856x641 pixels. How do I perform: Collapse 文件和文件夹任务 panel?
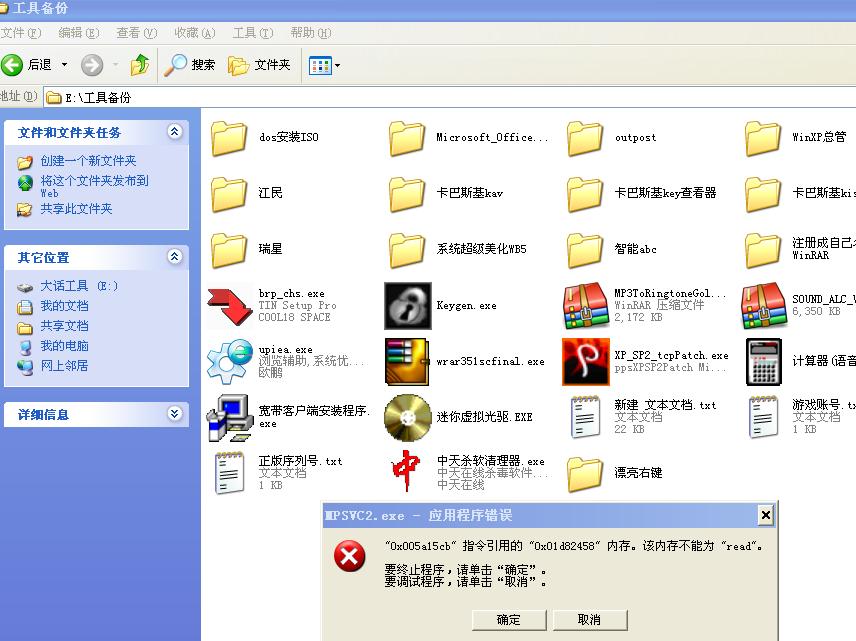(175, 132)
